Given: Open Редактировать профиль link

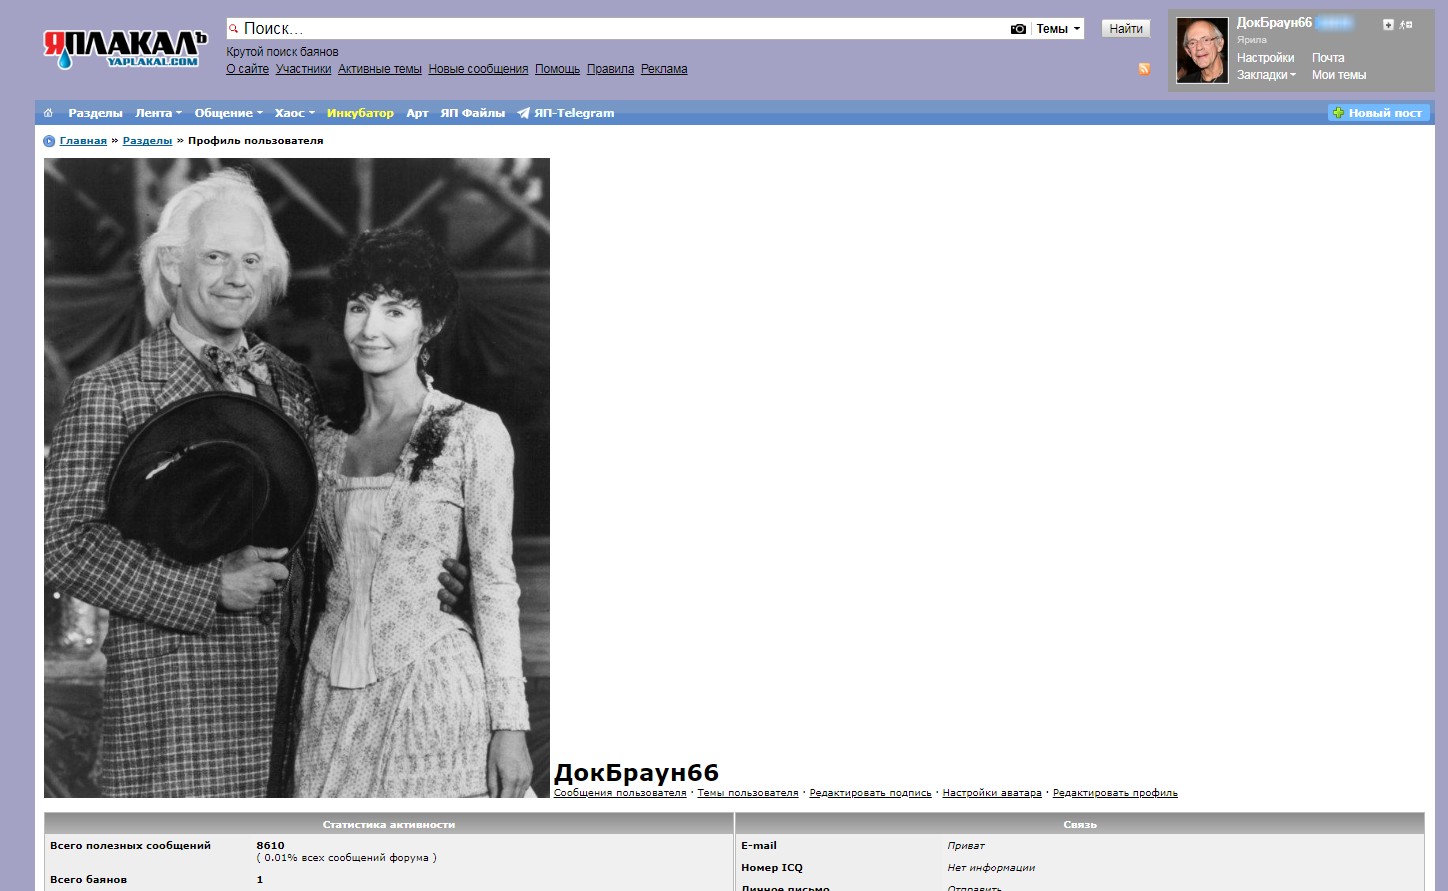Looking at the screenshot, I should (x=1115, y=793).
